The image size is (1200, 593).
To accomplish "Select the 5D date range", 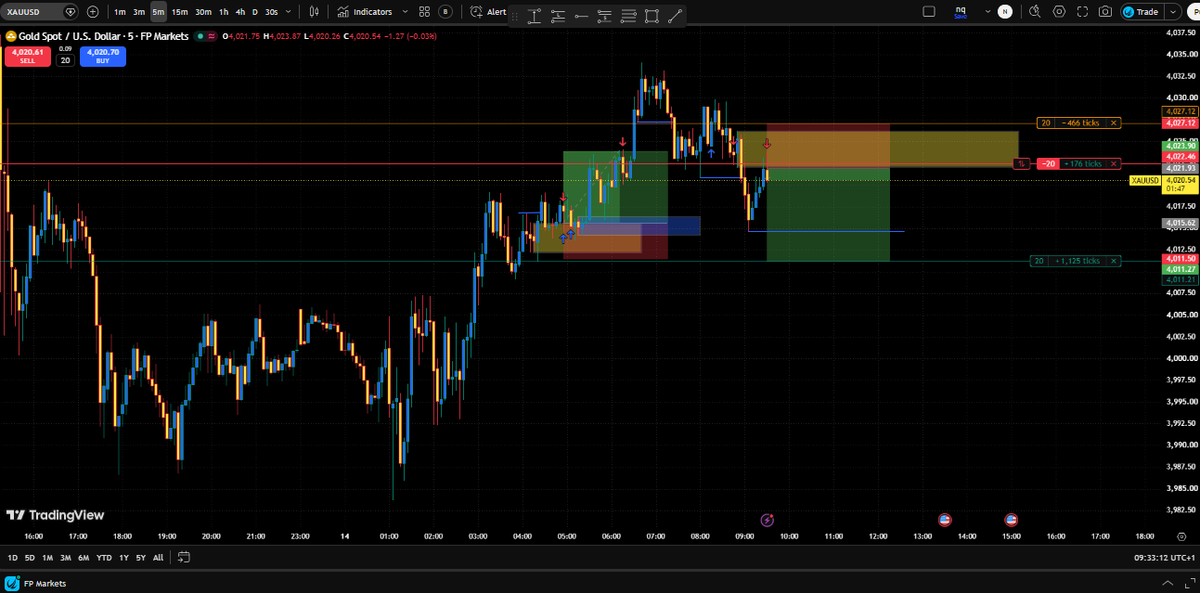I will pos(29,557).
